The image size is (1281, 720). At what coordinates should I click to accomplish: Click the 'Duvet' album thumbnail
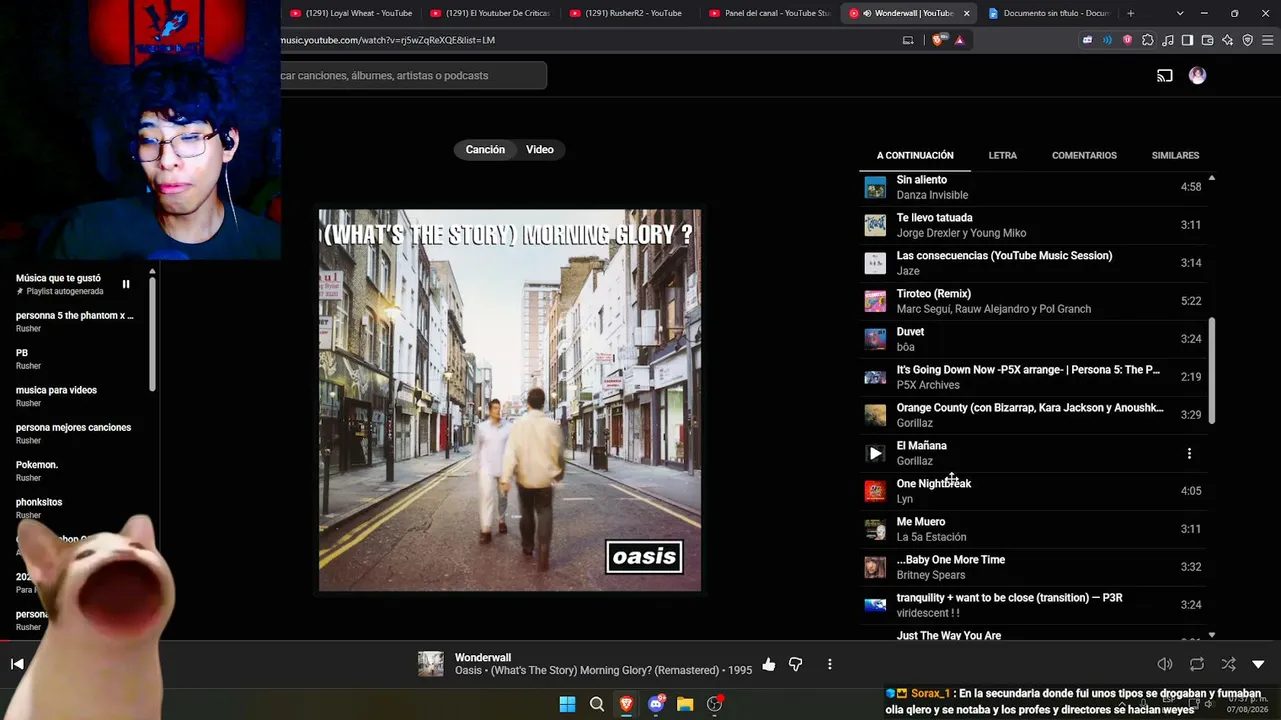(875, 340)
